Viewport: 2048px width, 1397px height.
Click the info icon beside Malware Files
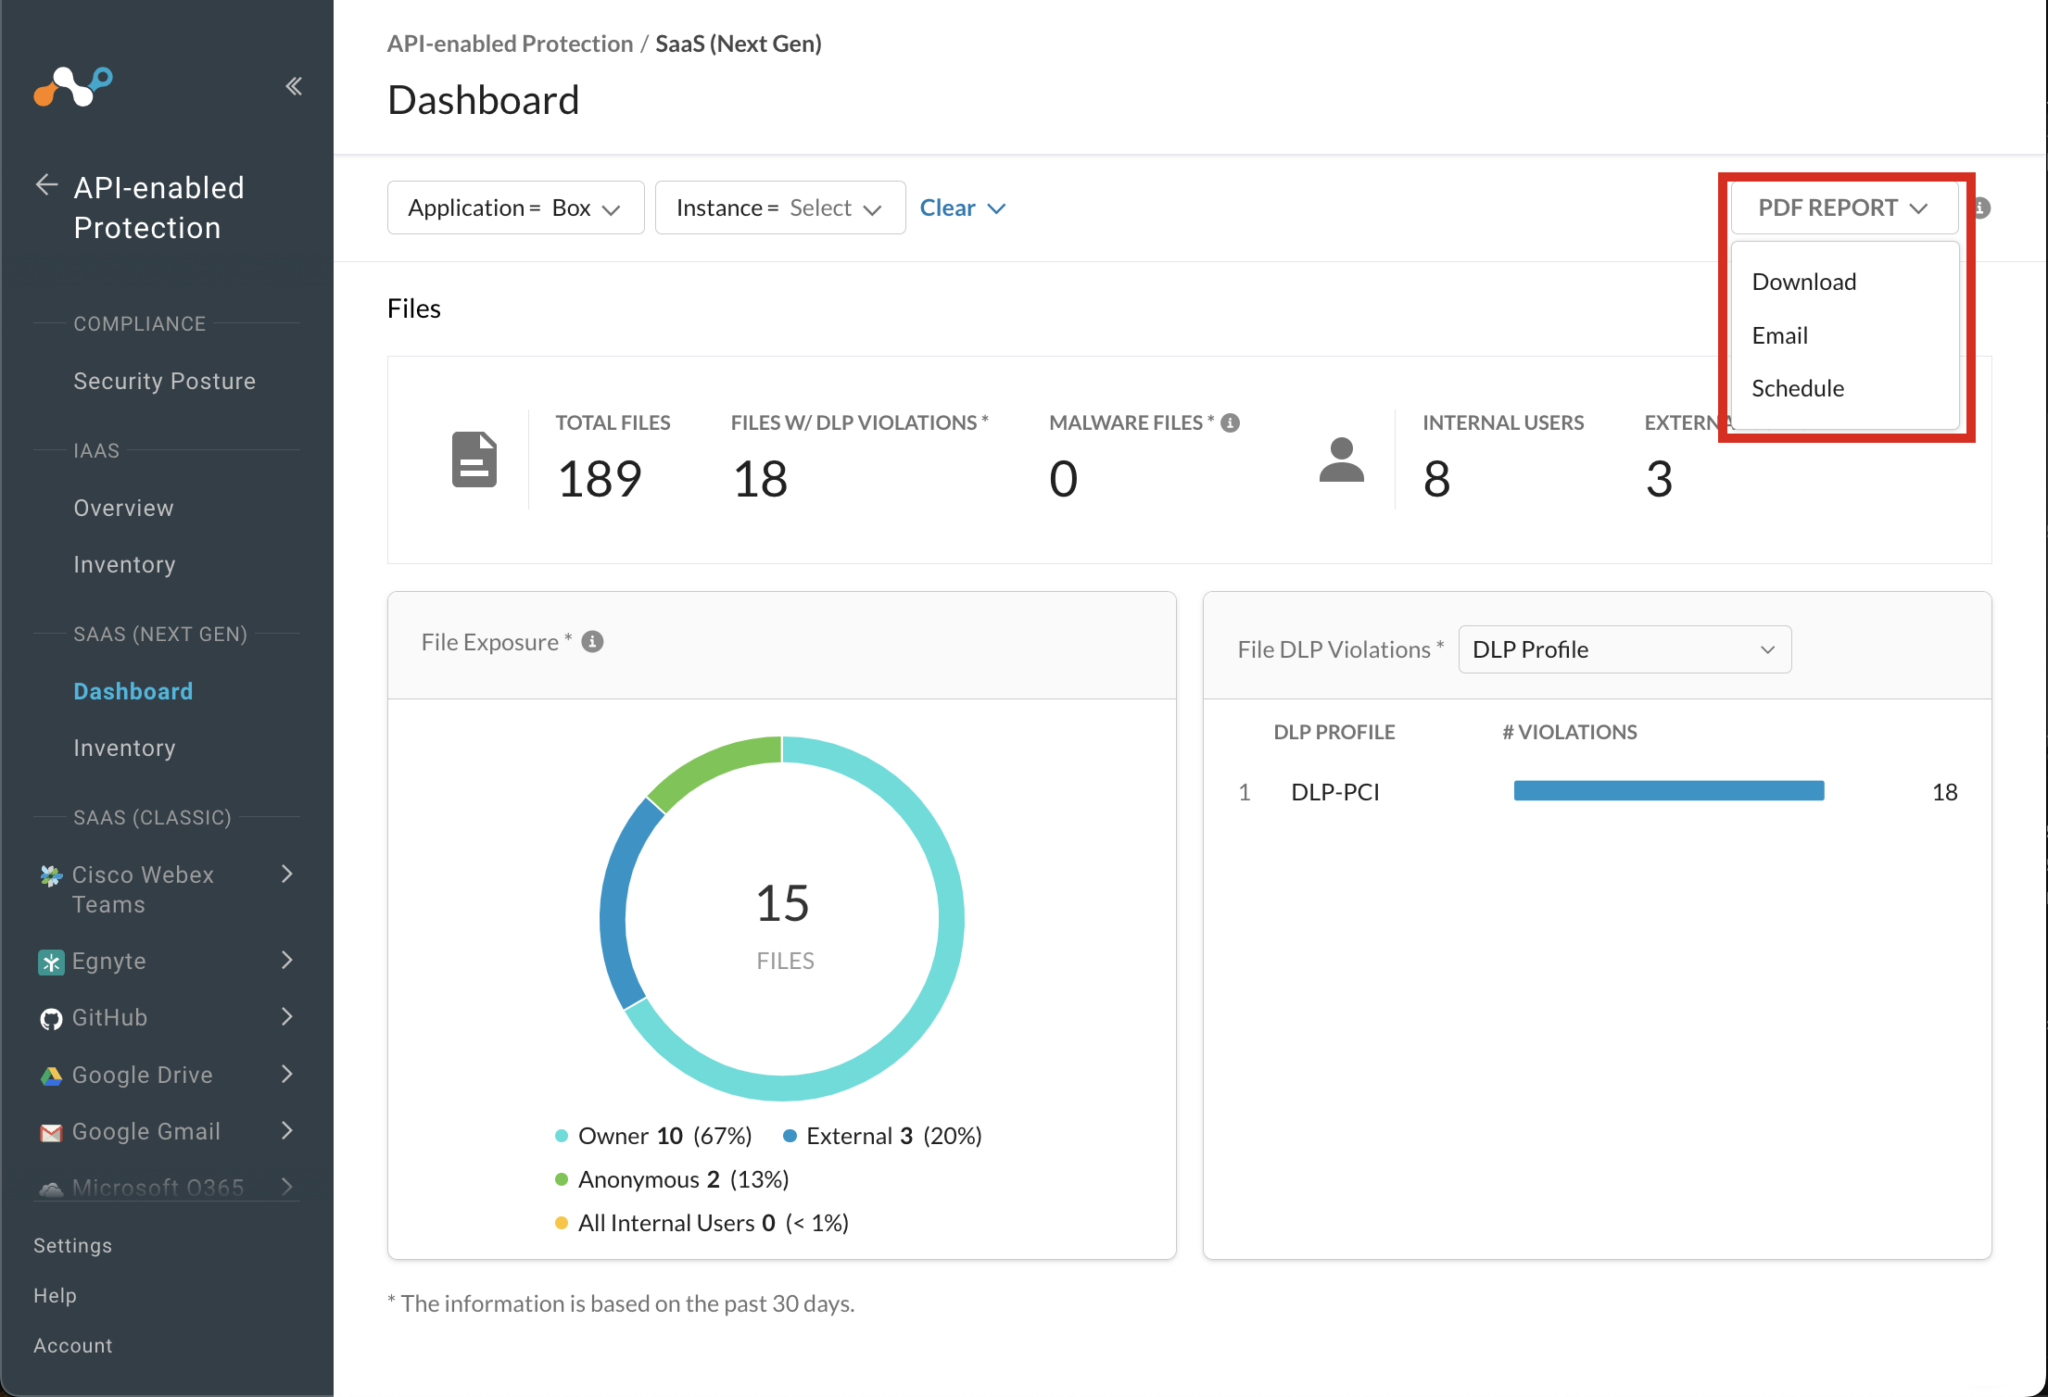[1228, 422]
